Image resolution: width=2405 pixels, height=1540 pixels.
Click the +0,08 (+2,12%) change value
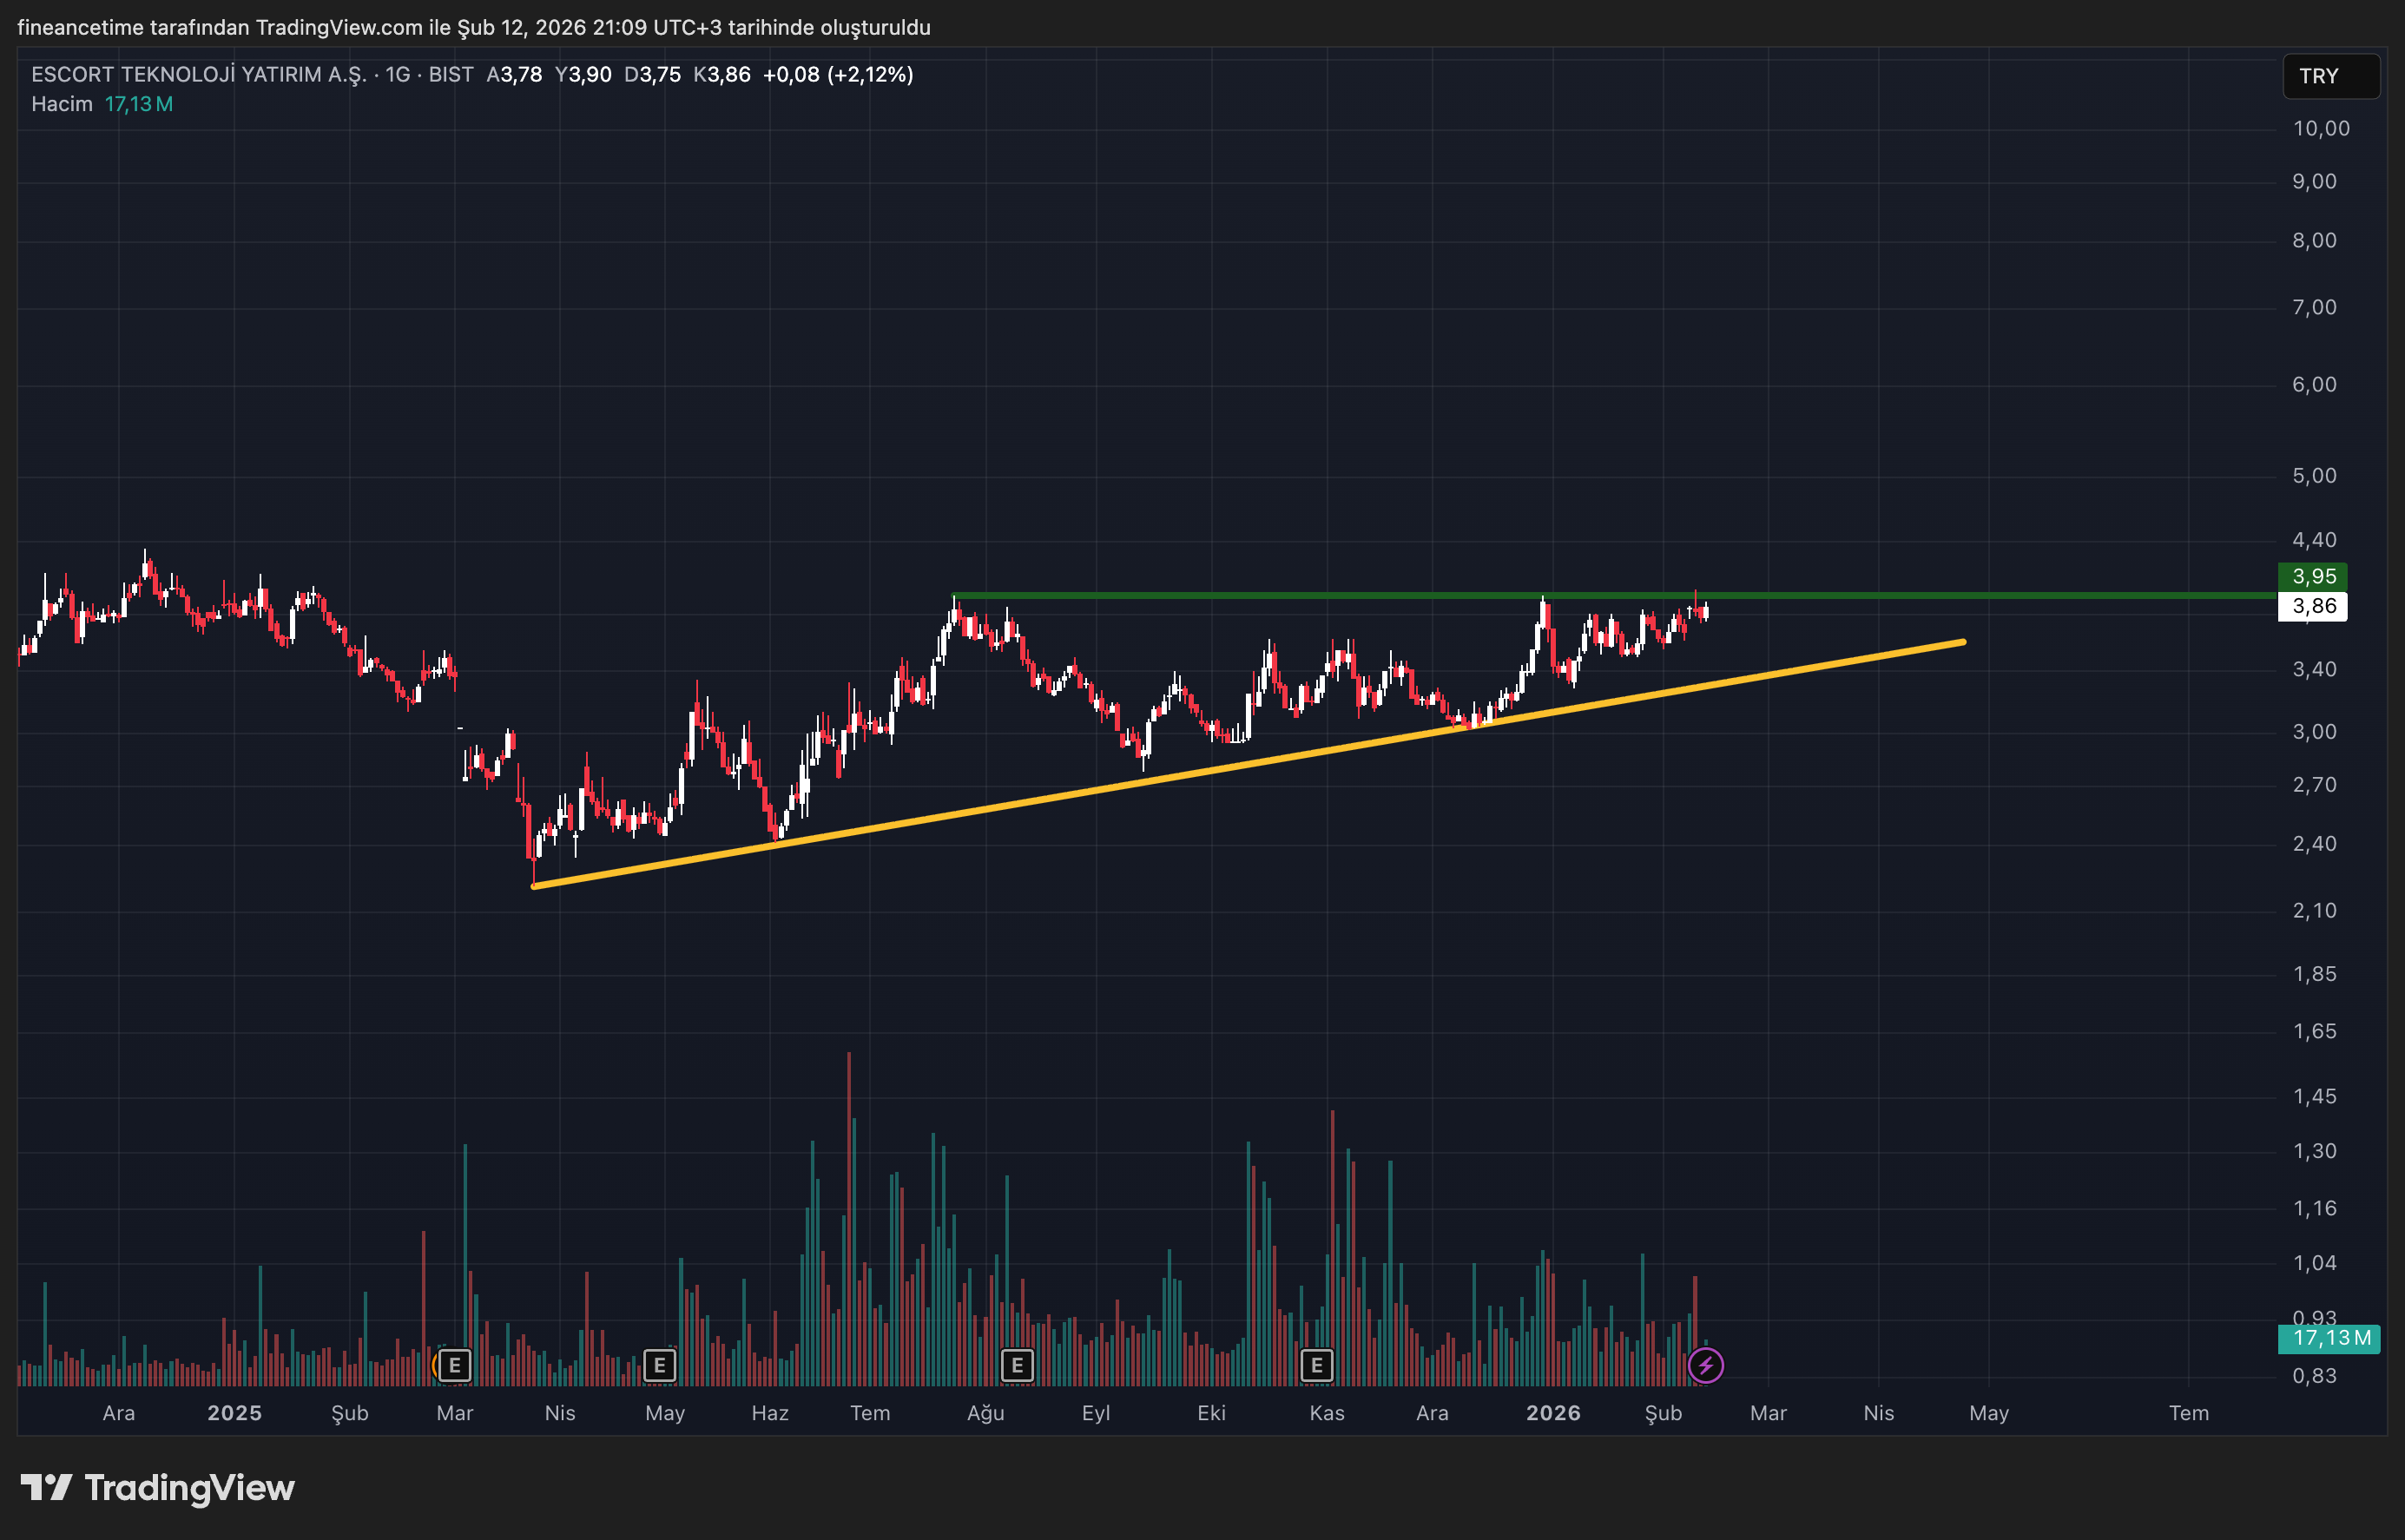838,75
